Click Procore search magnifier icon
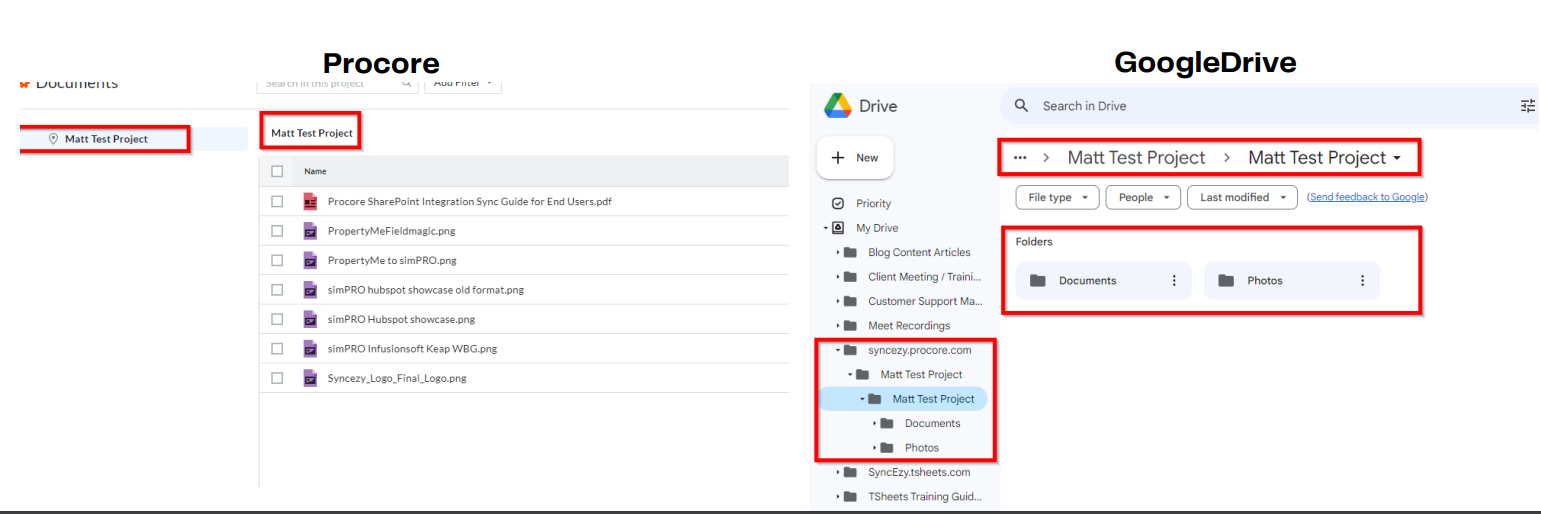The width and height of the screenshot is (1541, 514). [x=407, y=84]
